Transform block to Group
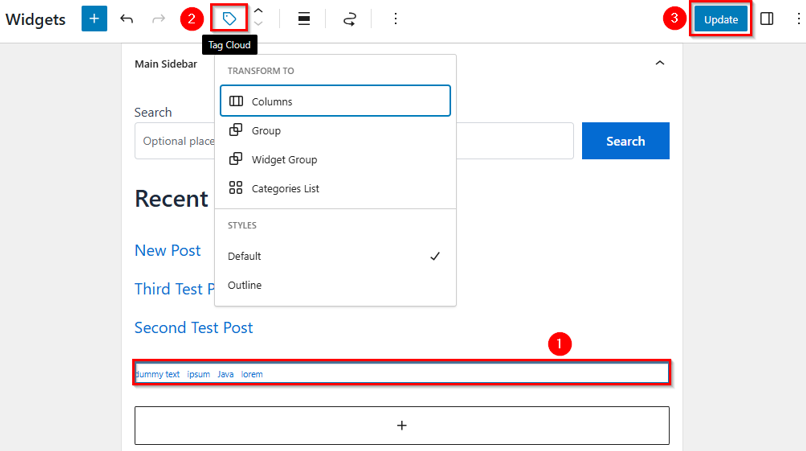Image resolution: width=806 pixels, height=451 pixels. 335,131
